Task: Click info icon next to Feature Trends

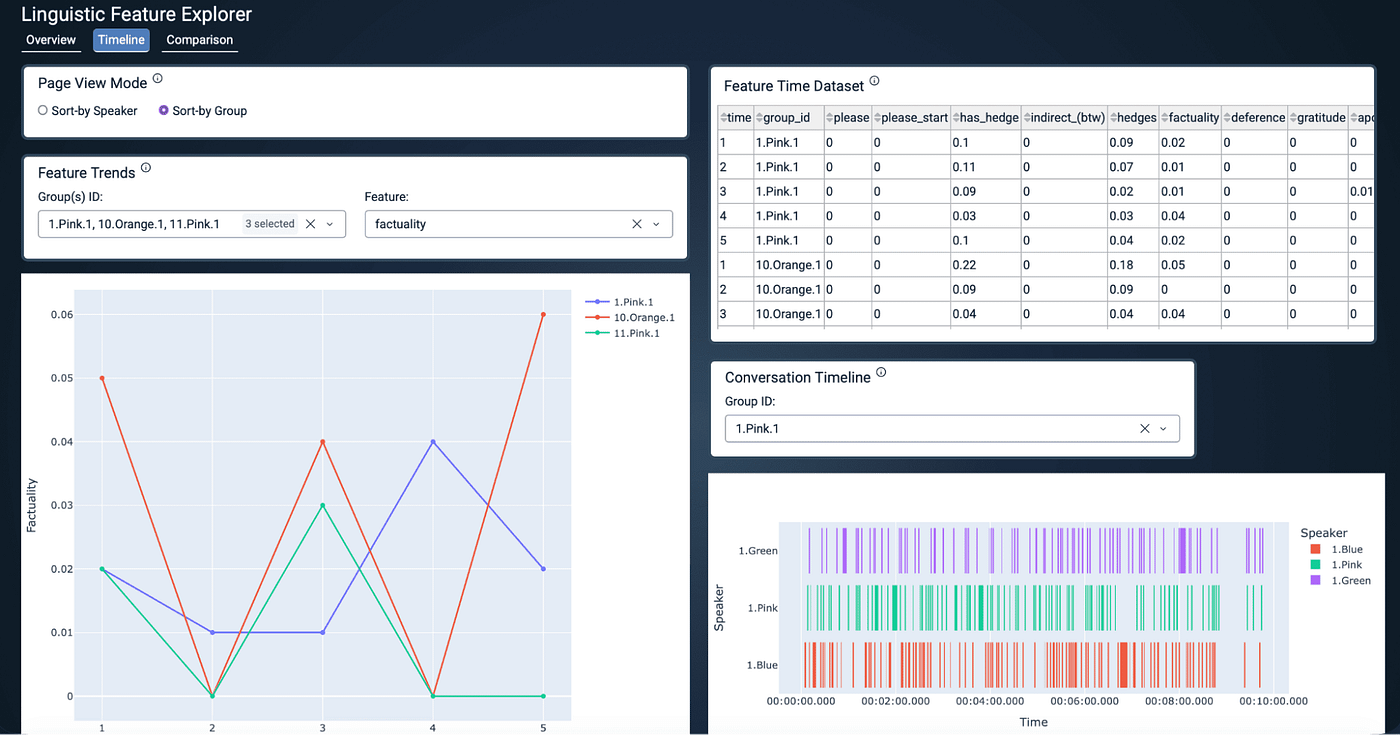Action: pos(146,168)
